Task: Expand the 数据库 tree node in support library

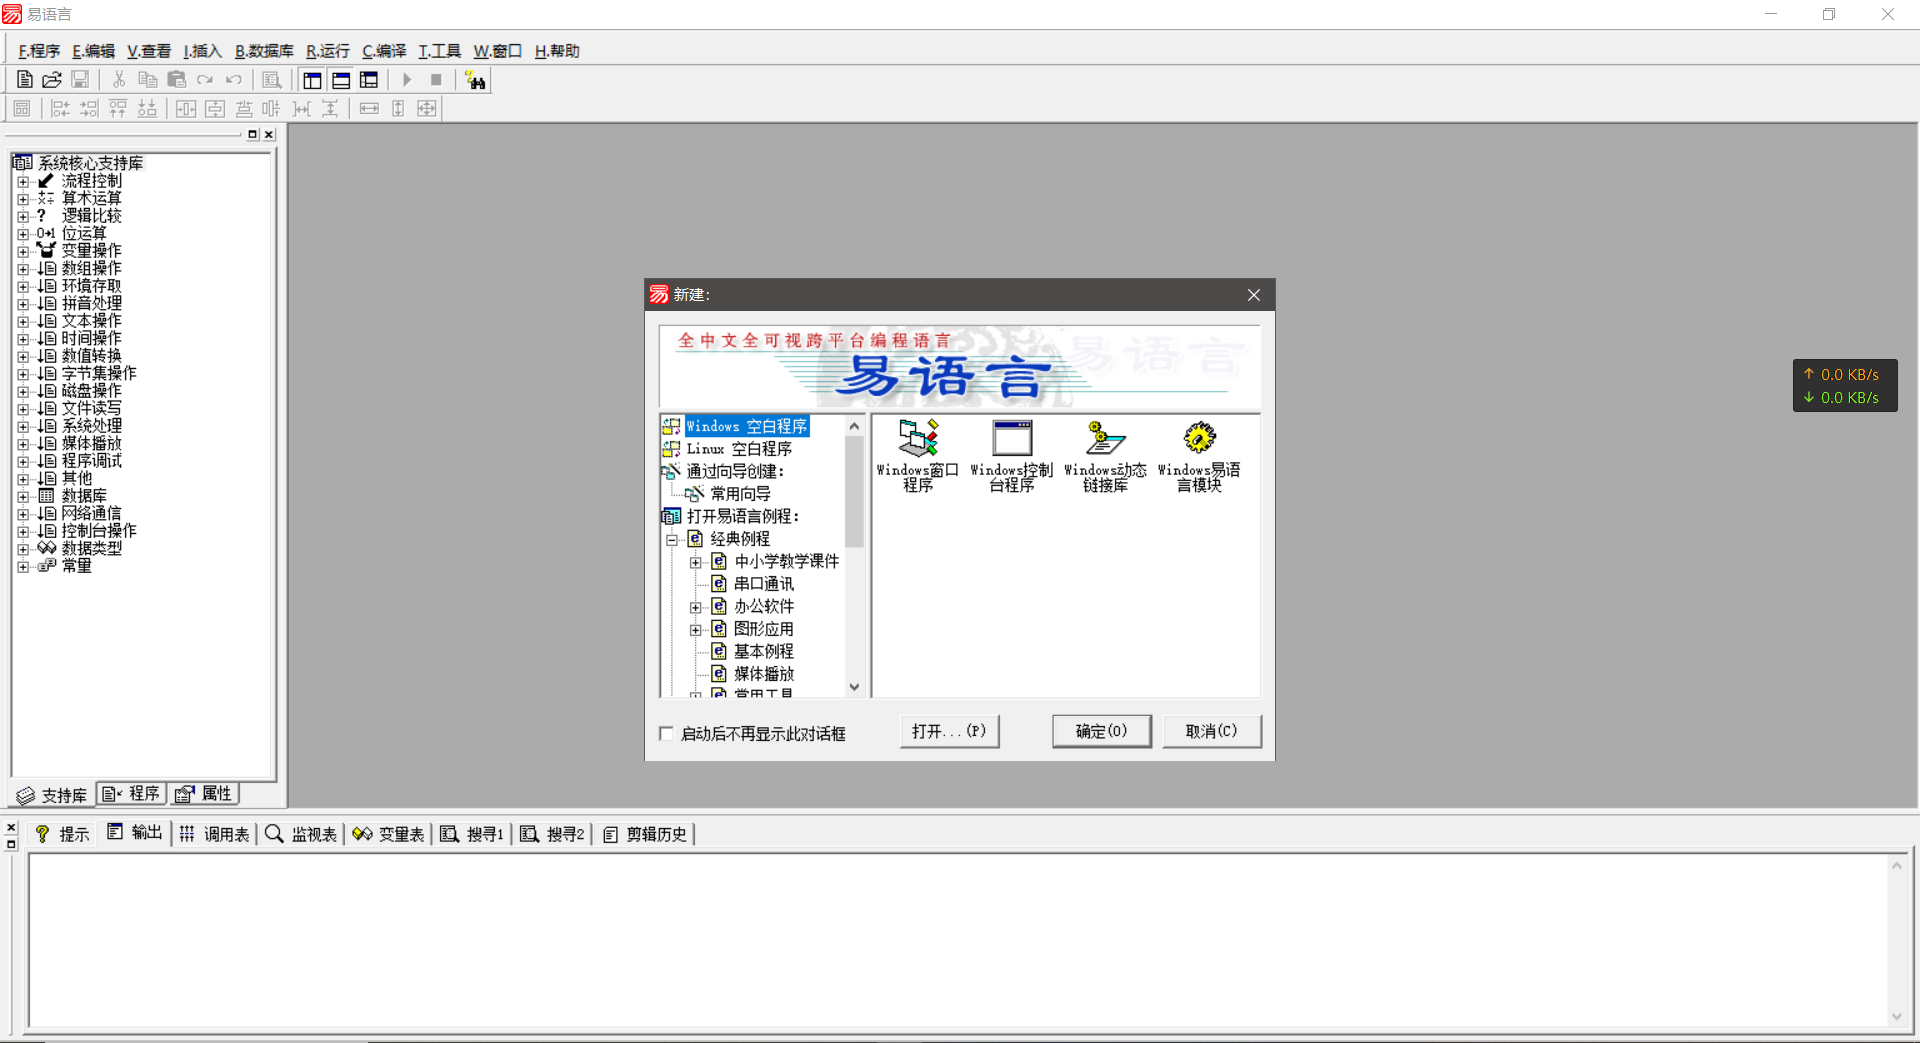Action: coord(23,496)
